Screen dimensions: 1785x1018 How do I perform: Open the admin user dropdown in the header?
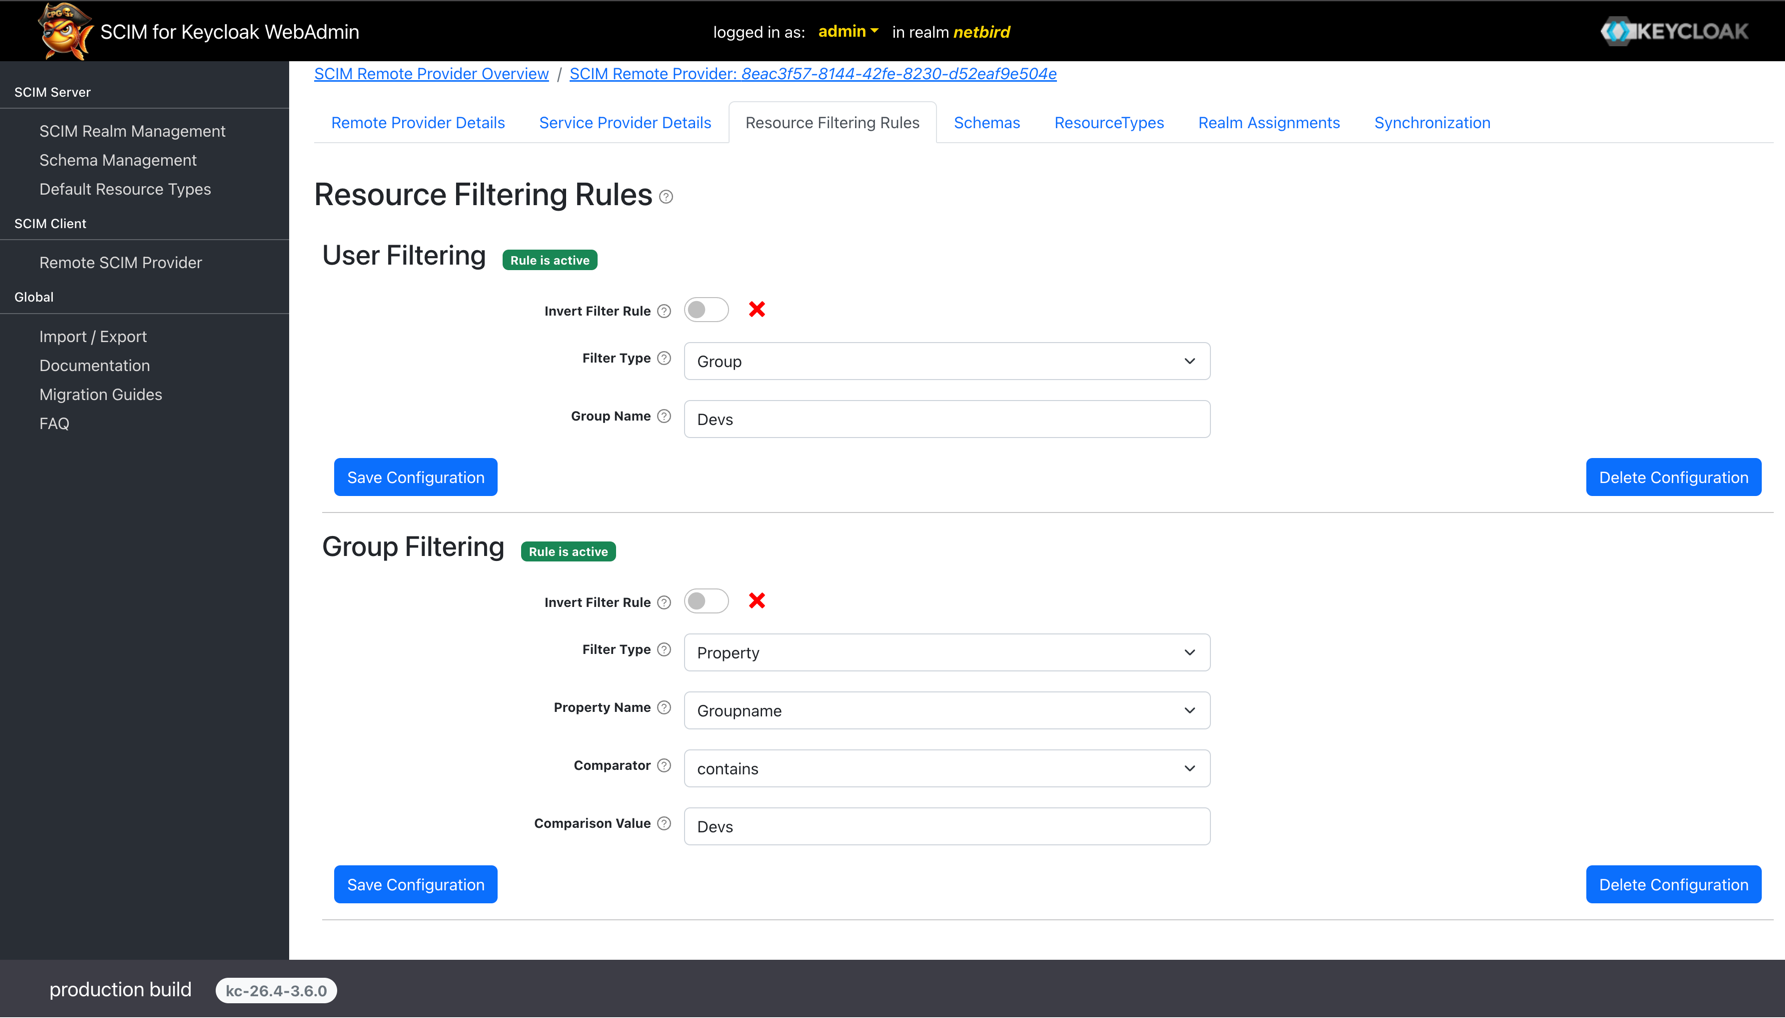(846, 31)
